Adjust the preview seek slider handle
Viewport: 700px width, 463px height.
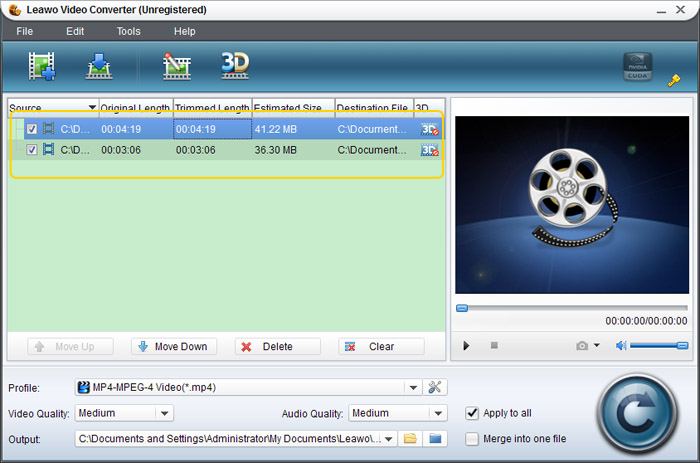click(x=462, y=308)
